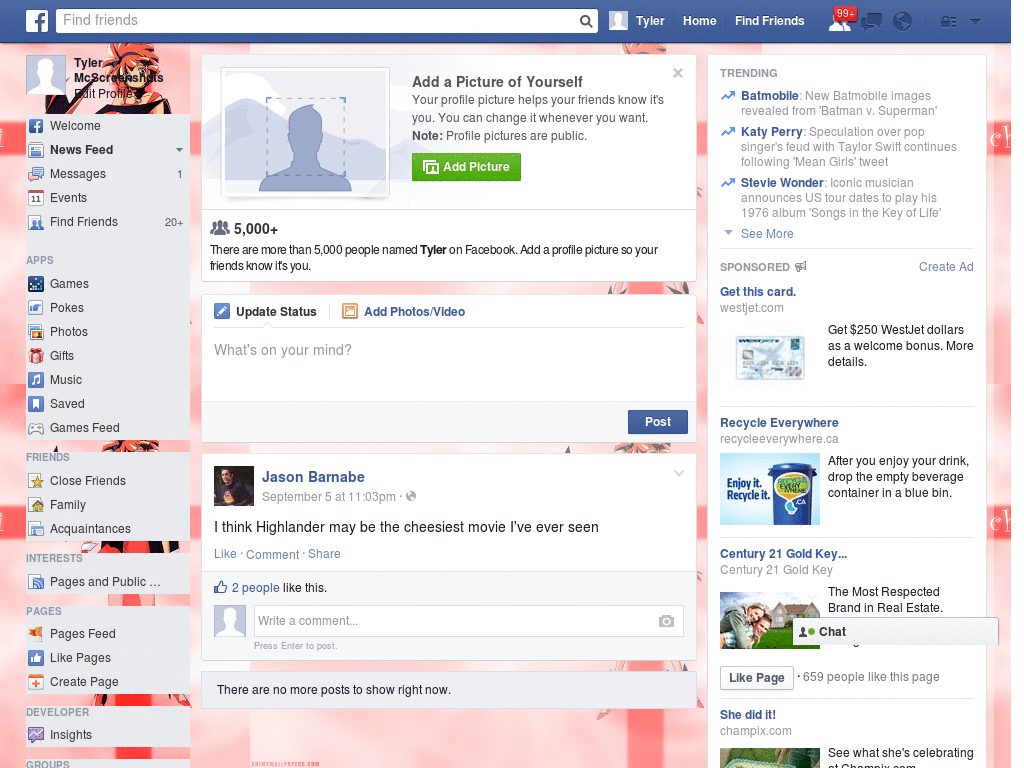Select News Feed in the sidebar
This screenshot has width=1024, height=768.
[82, 150]
